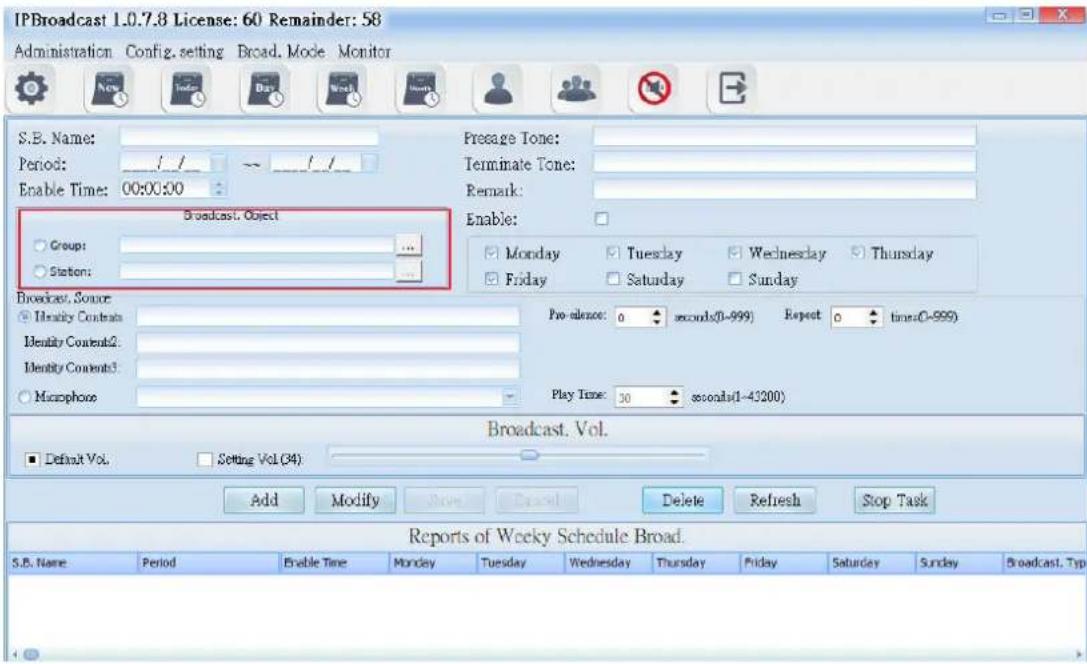Toggle the Saturday checkbox
The width and height of the screenshot is (1087, 664).
coord(613,279)
